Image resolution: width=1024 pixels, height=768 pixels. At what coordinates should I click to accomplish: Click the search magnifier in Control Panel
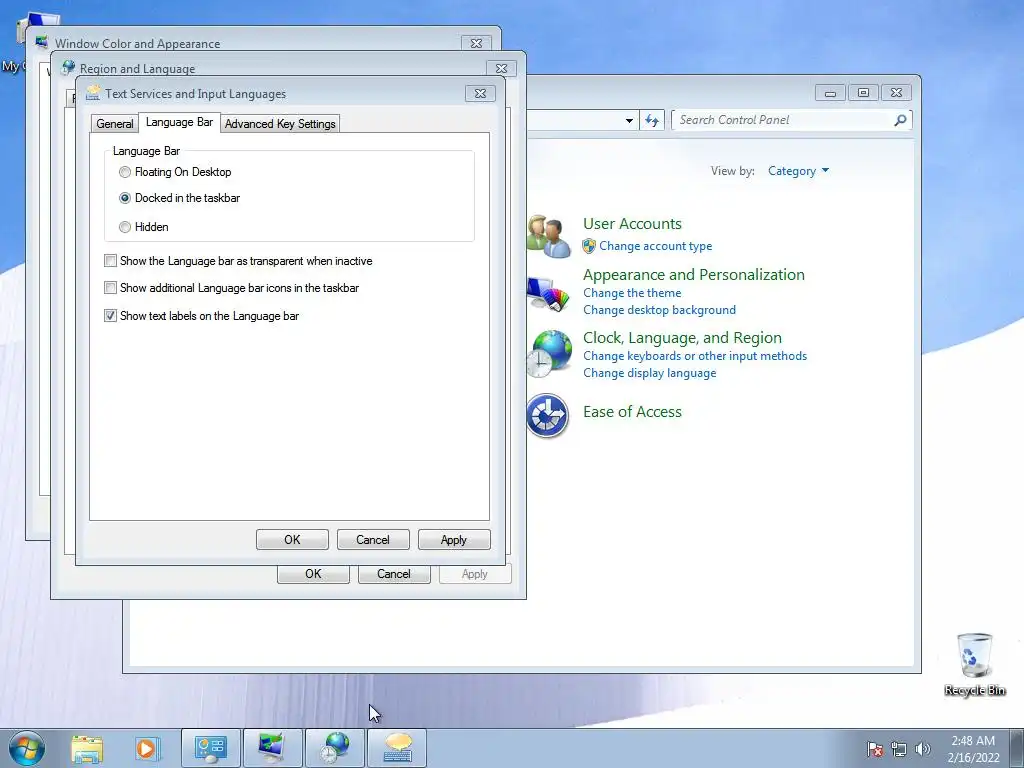click(x=900, y=120)
